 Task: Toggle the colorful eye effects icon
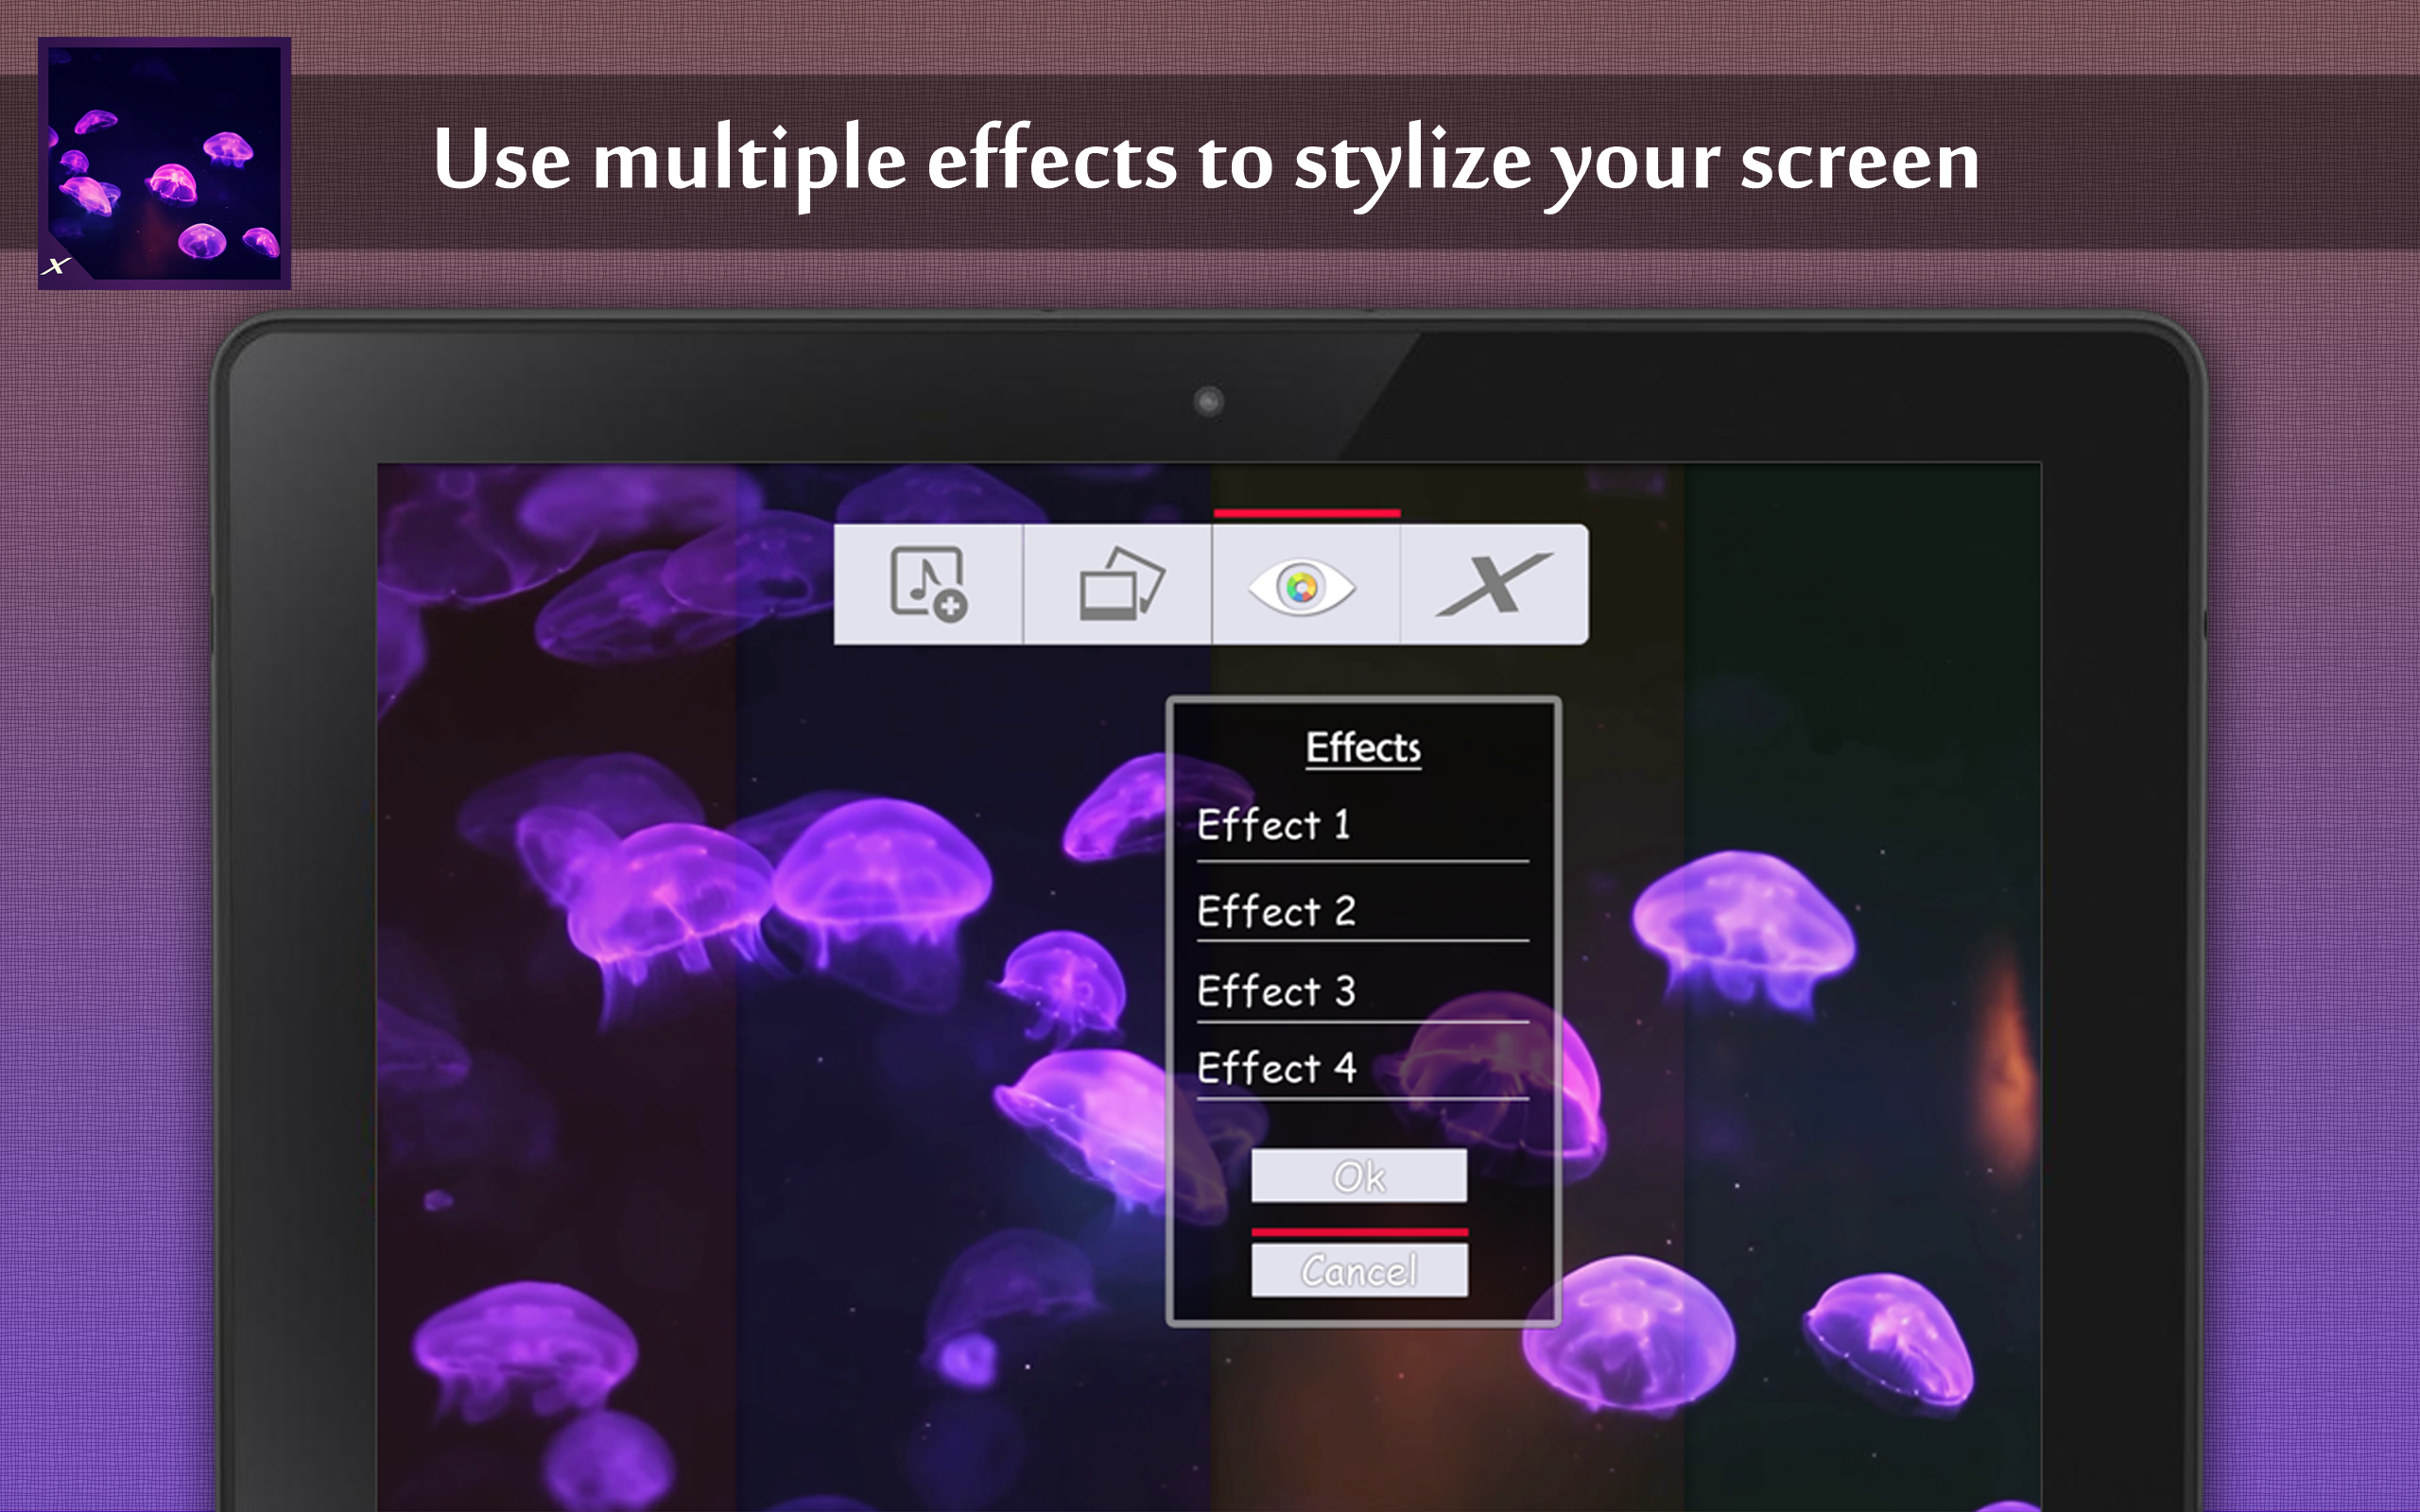pyautogui.click(x=1303, y=586)
